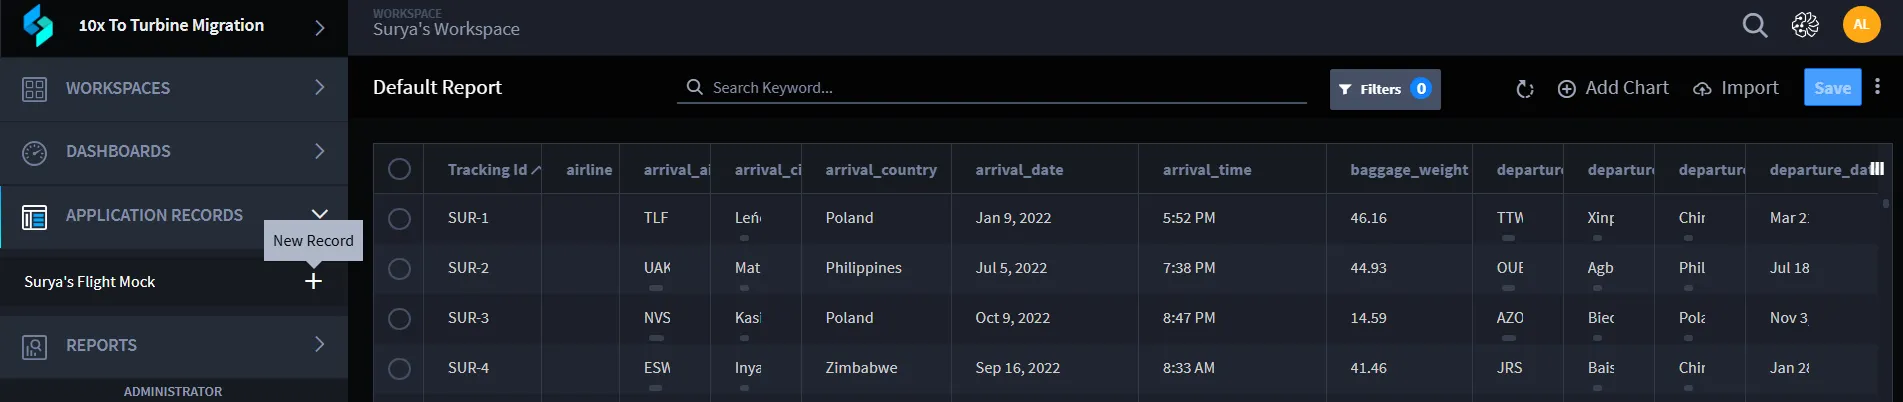Click the blue Save button
This screenshot has height=402, width=1903.
tap(1832, 88)
